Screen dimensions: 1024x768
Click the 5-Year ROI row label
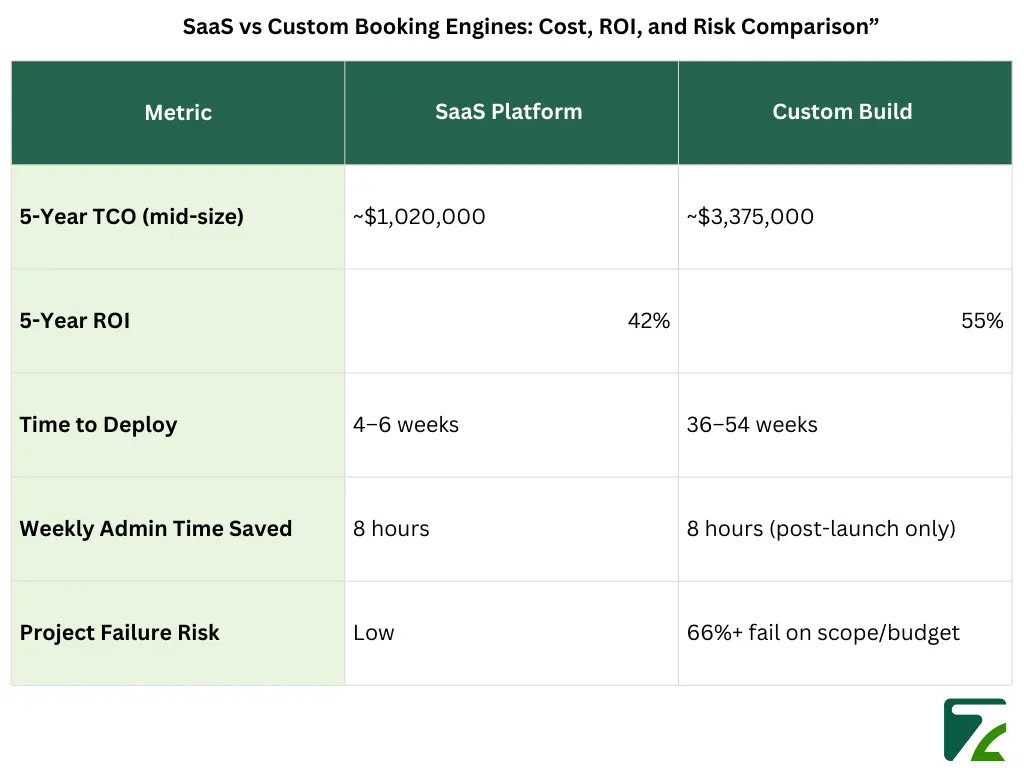[x=75, y=321]
